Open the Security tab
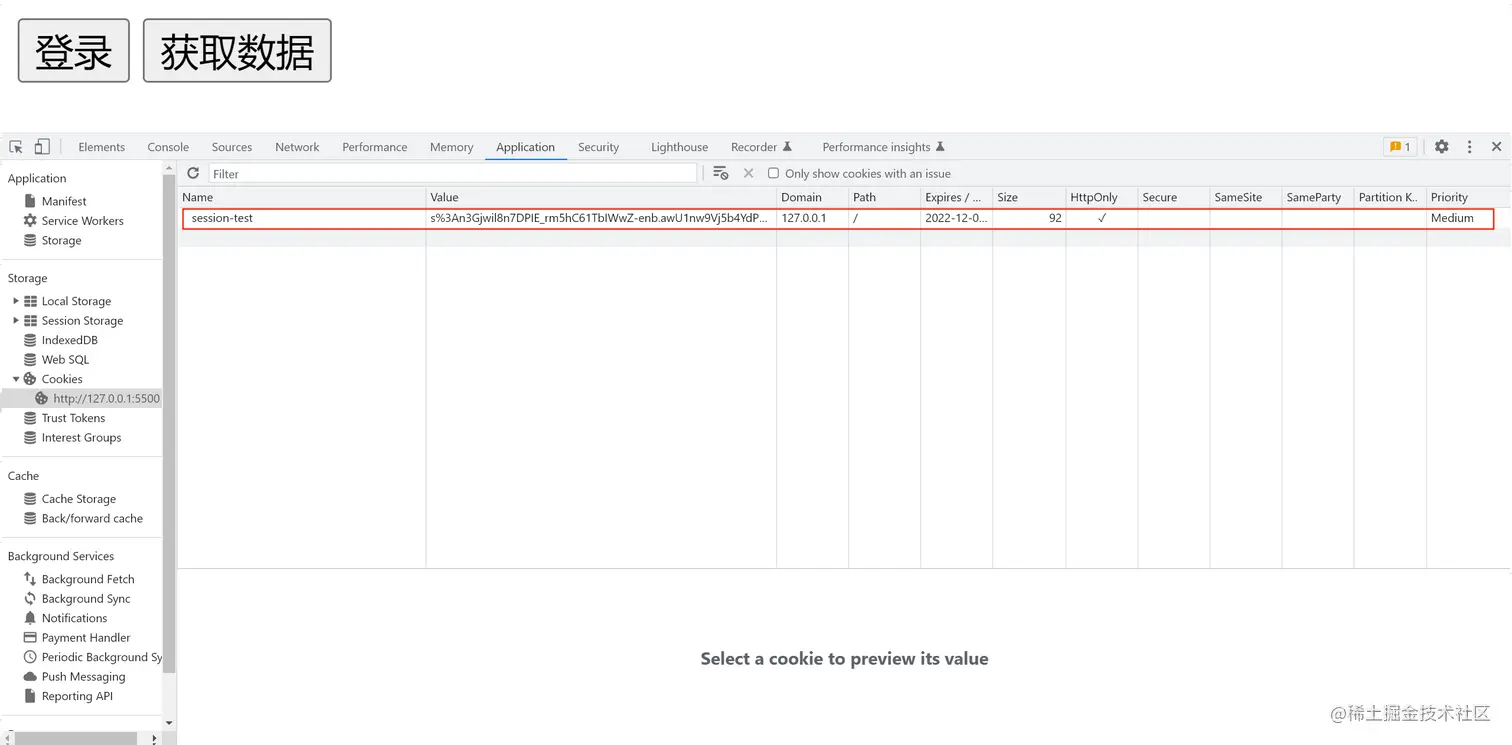1512x745 pixels. [x=598, y=147]
